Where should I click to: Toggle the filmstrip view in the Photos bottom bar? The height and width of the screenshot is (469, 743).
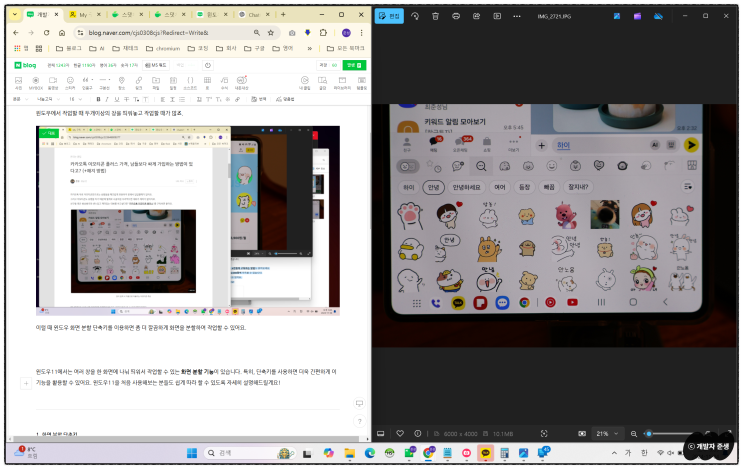[380, 433]
